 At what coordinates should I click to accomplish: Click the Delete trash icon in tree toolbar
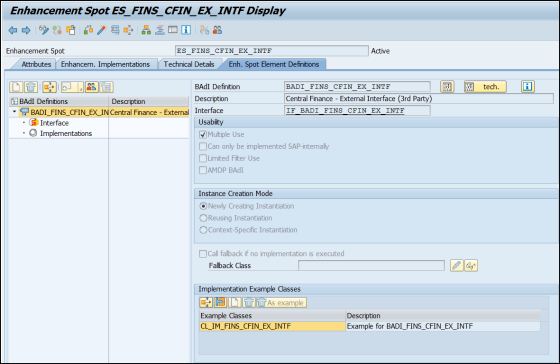(31, 87)
